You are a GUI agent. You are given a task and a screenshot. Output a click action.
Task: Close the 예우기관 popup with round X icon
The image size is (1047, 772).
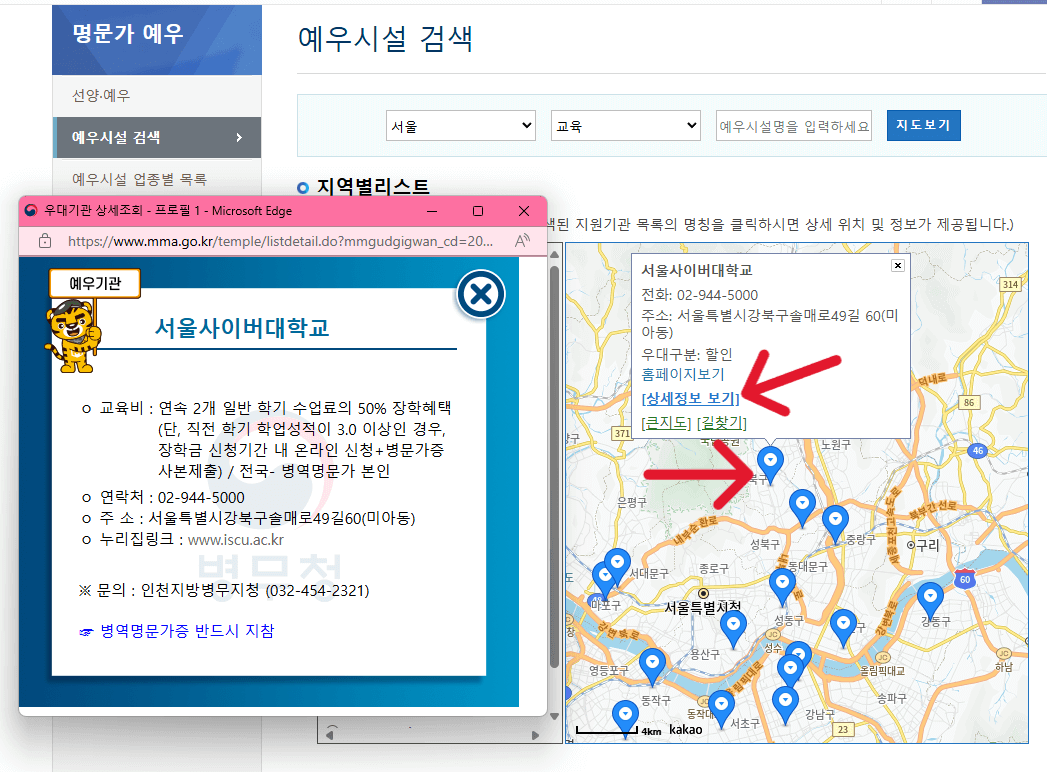click(x=481, y=294)
